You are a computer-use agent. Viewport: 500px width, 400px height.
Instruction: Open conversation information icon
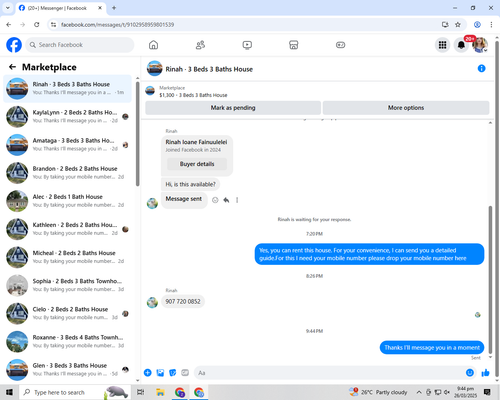(x=481, y=68)
